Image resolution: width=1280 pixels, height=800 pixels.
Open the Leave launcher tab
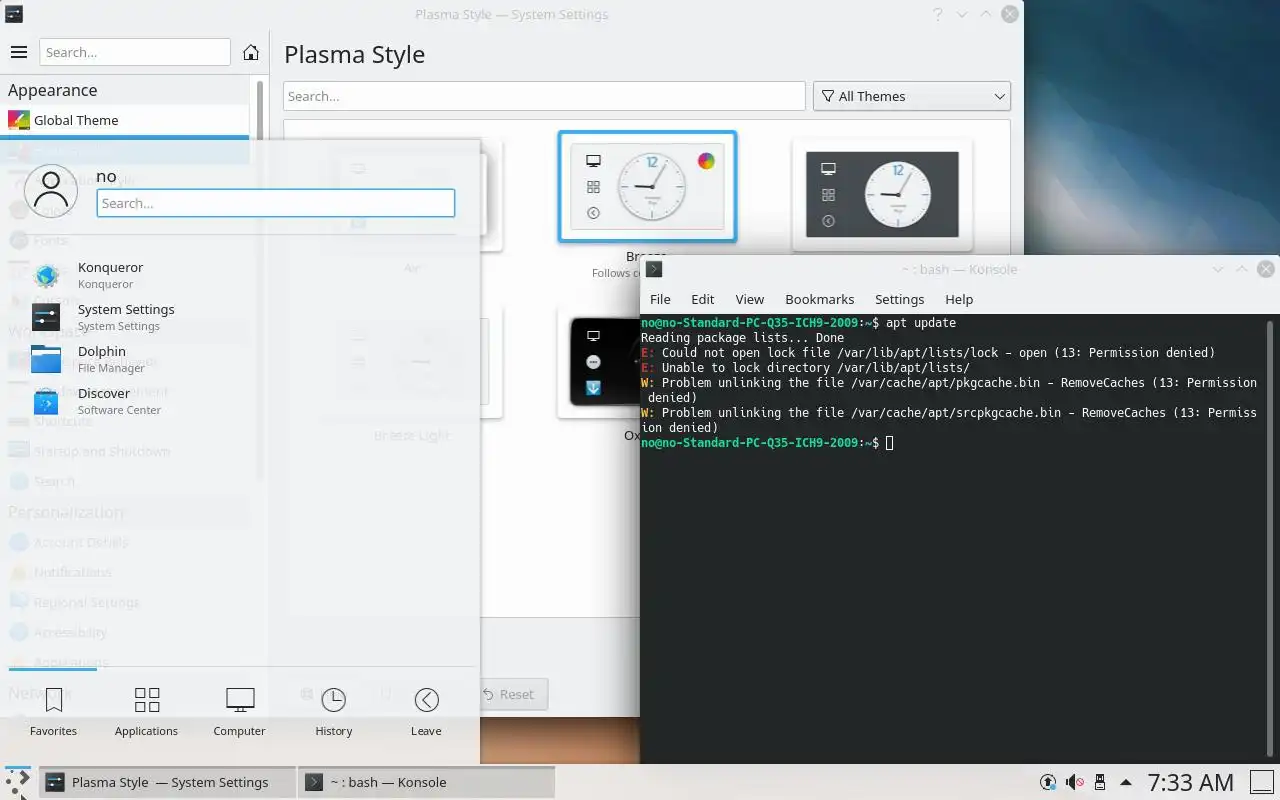click(x=426, y=711)
